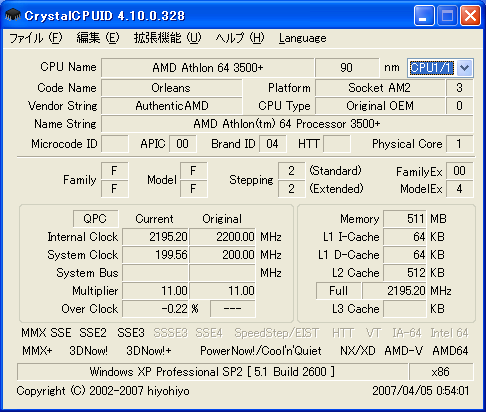This screenshot has width=486, height=412.
Task: Click the Memory value 511
Action: [x=405, y=219]
